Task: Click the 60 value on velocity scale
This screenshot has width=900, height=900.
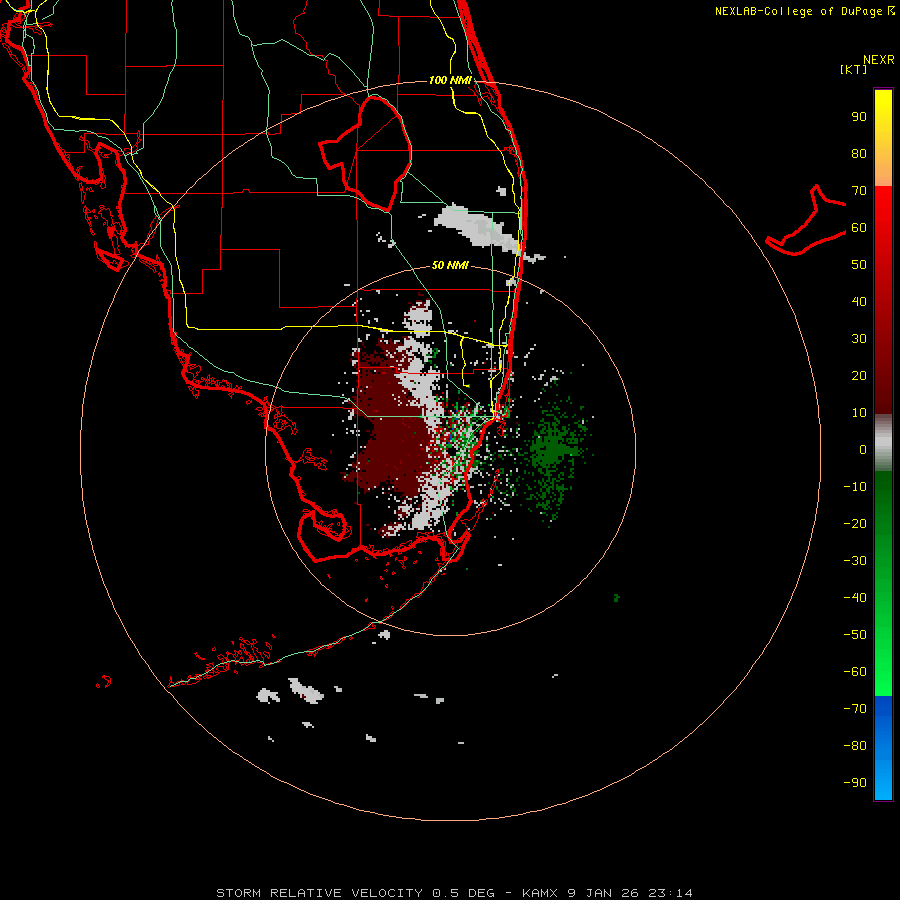Action: pos(859,228)
